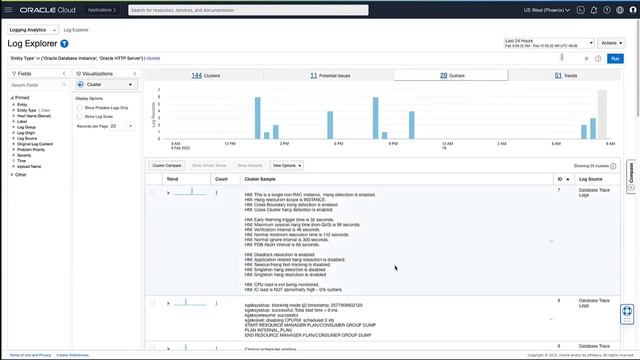Select the Upload Name field
640x360 pixels.
click(29, 167)
